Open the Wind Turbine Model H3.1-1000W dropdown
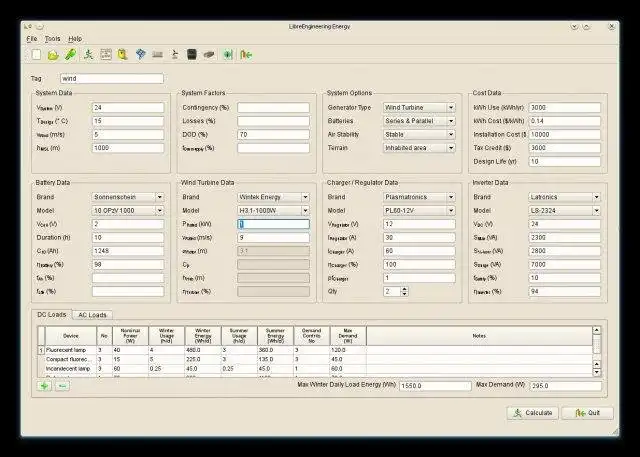The image size is (640, 457). click(273, 211)
